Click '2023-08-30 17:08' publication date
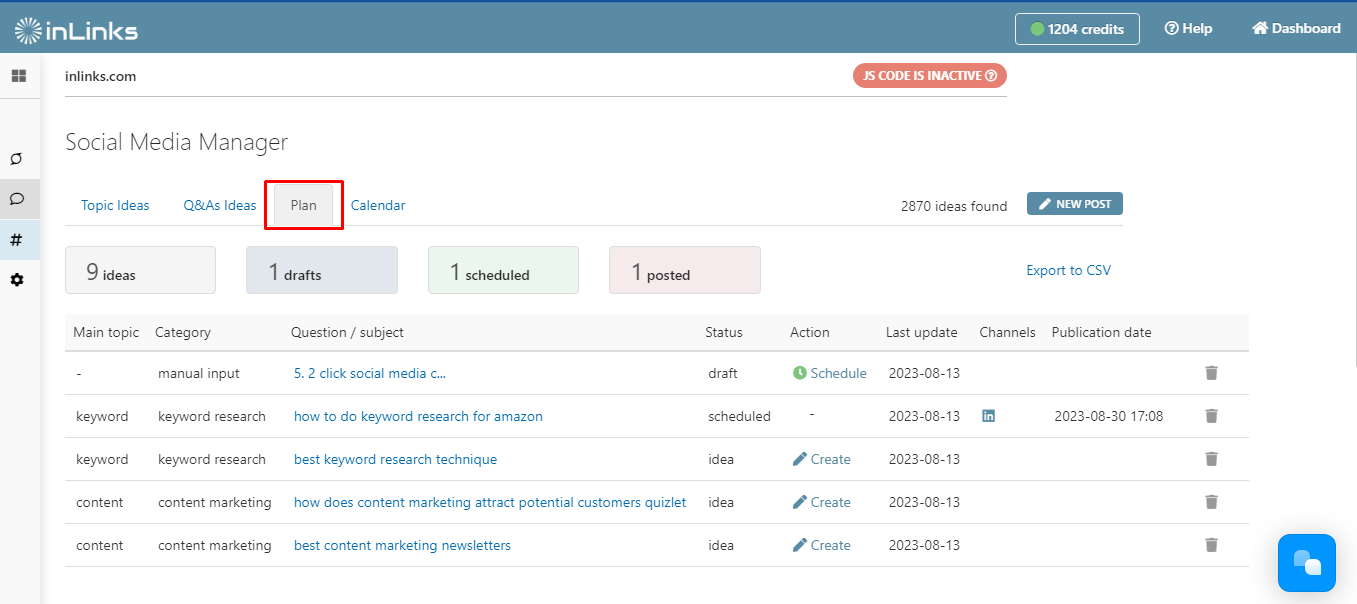This screenshot has height=604, width=1357. 1109,416
